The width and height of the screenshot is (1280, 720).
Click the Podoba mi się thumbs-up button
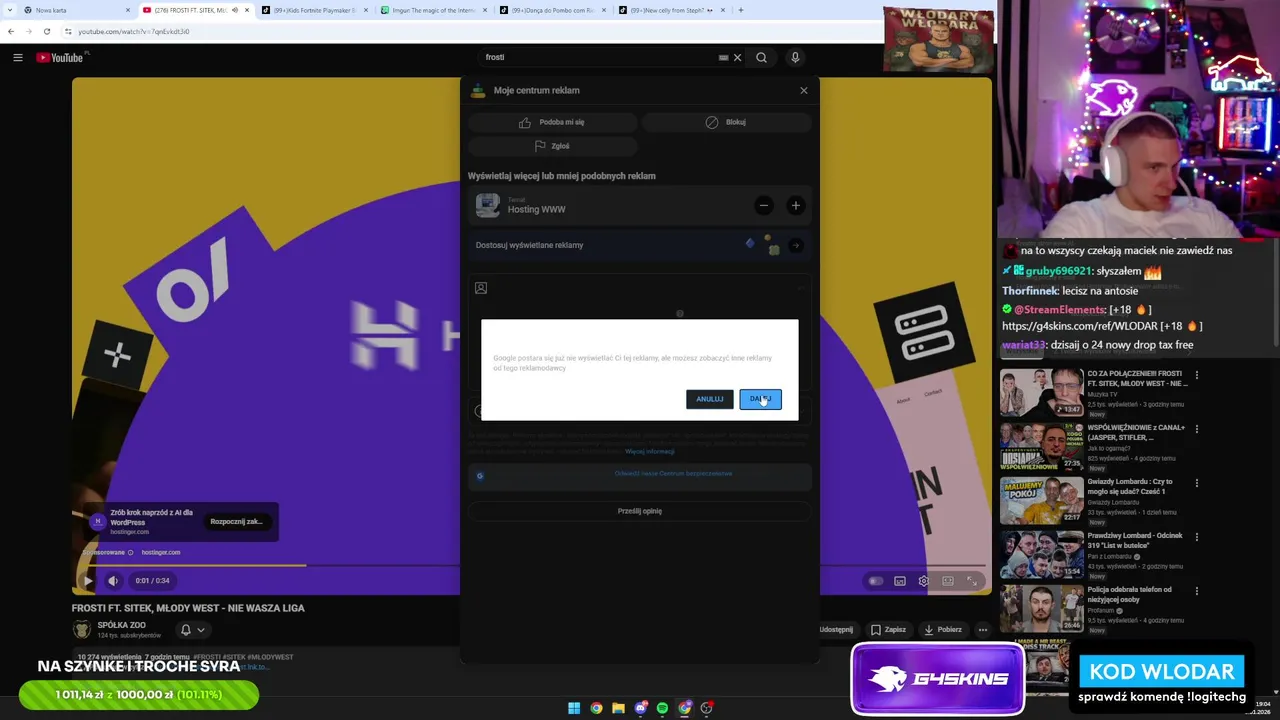click(552, 122)
